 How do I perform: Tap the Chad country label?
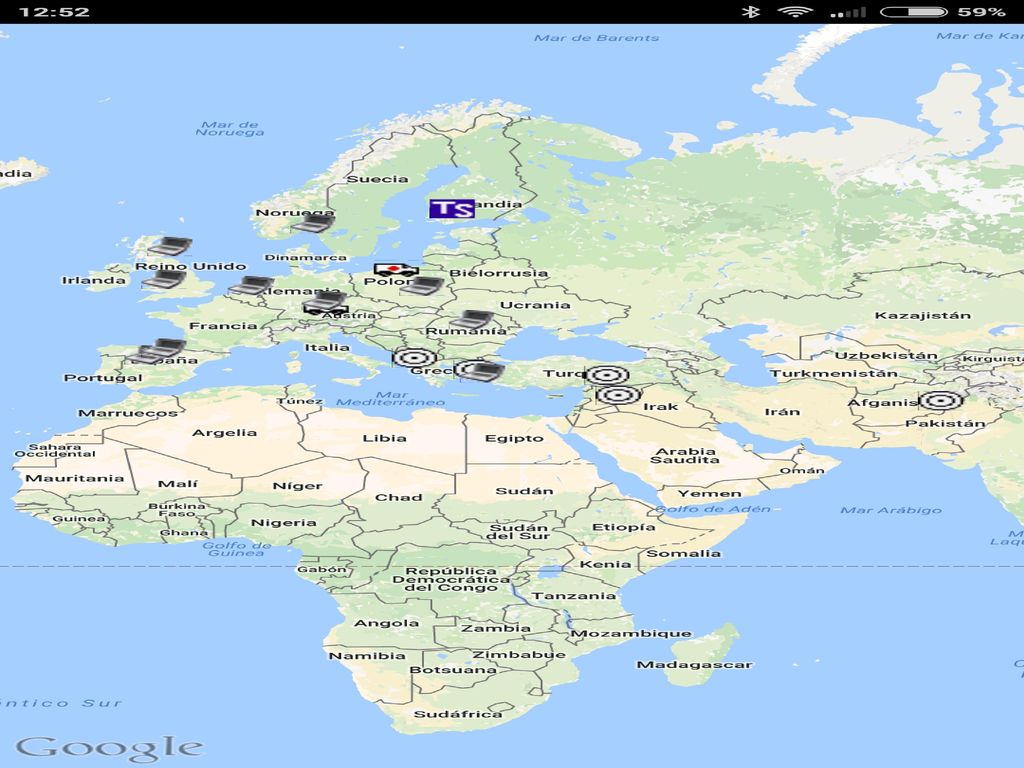click(x=398, y=498)
